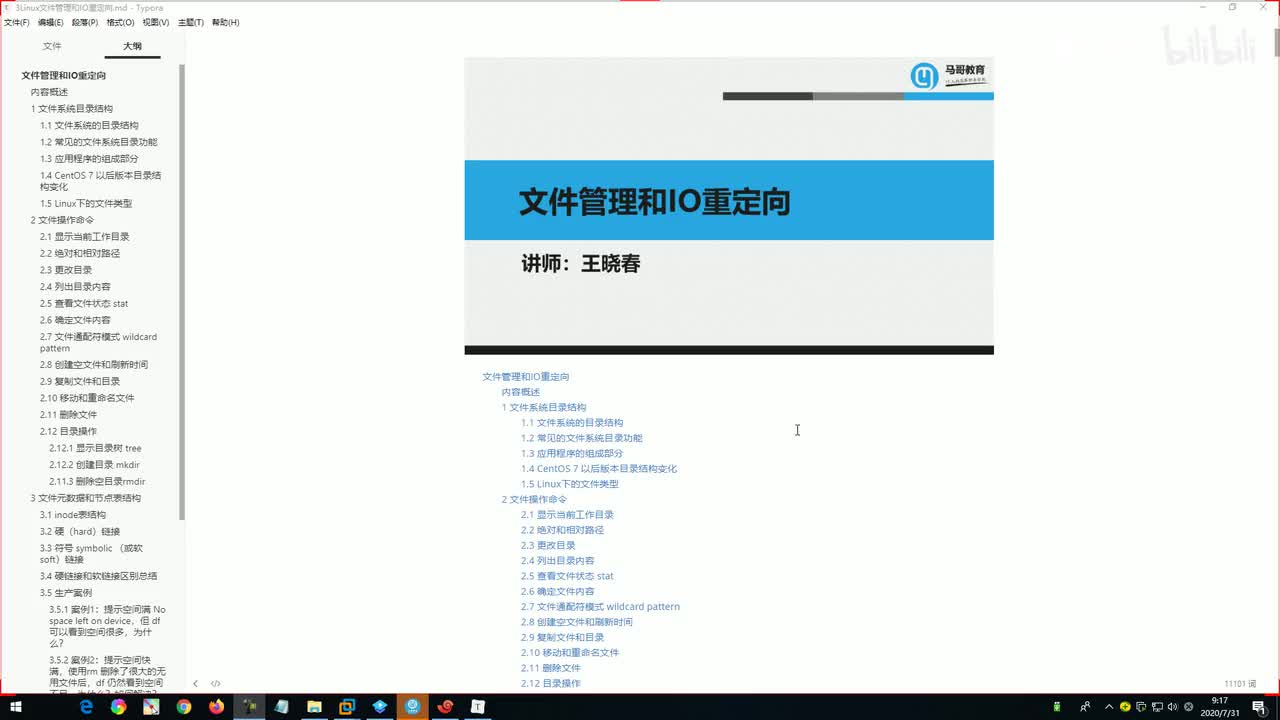Go to outline item 3.1 inode表结构
The image size is (1280, 720).
point(73,515)
